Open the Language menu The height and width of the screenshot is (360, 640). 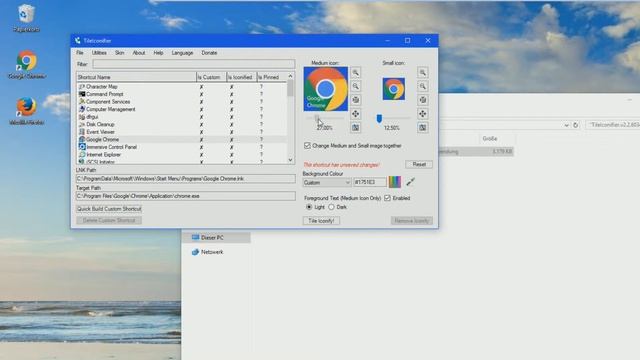click(x=182, y=53)
